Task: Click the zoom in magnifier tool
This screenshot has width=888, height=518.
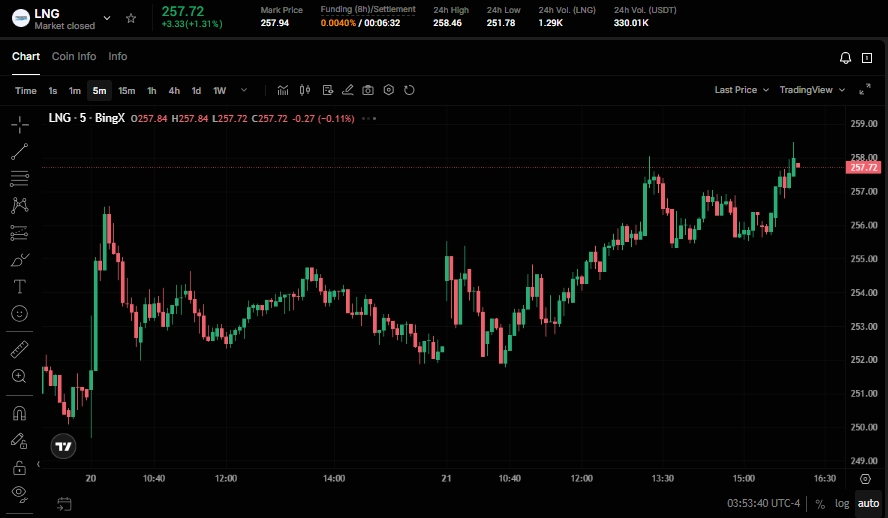Action: tap(19, 376)
